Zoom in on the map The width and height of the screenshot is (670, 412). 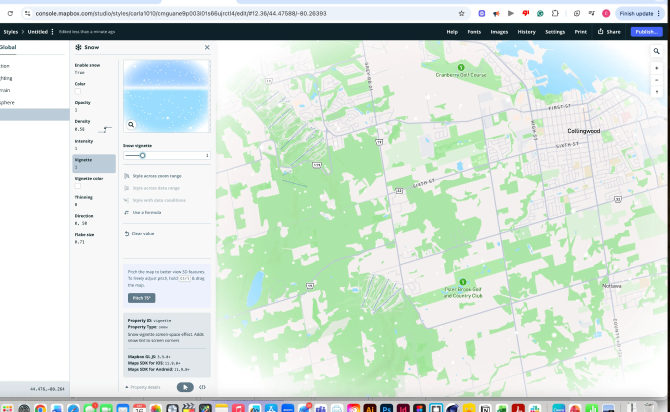(x=657, y=67)
